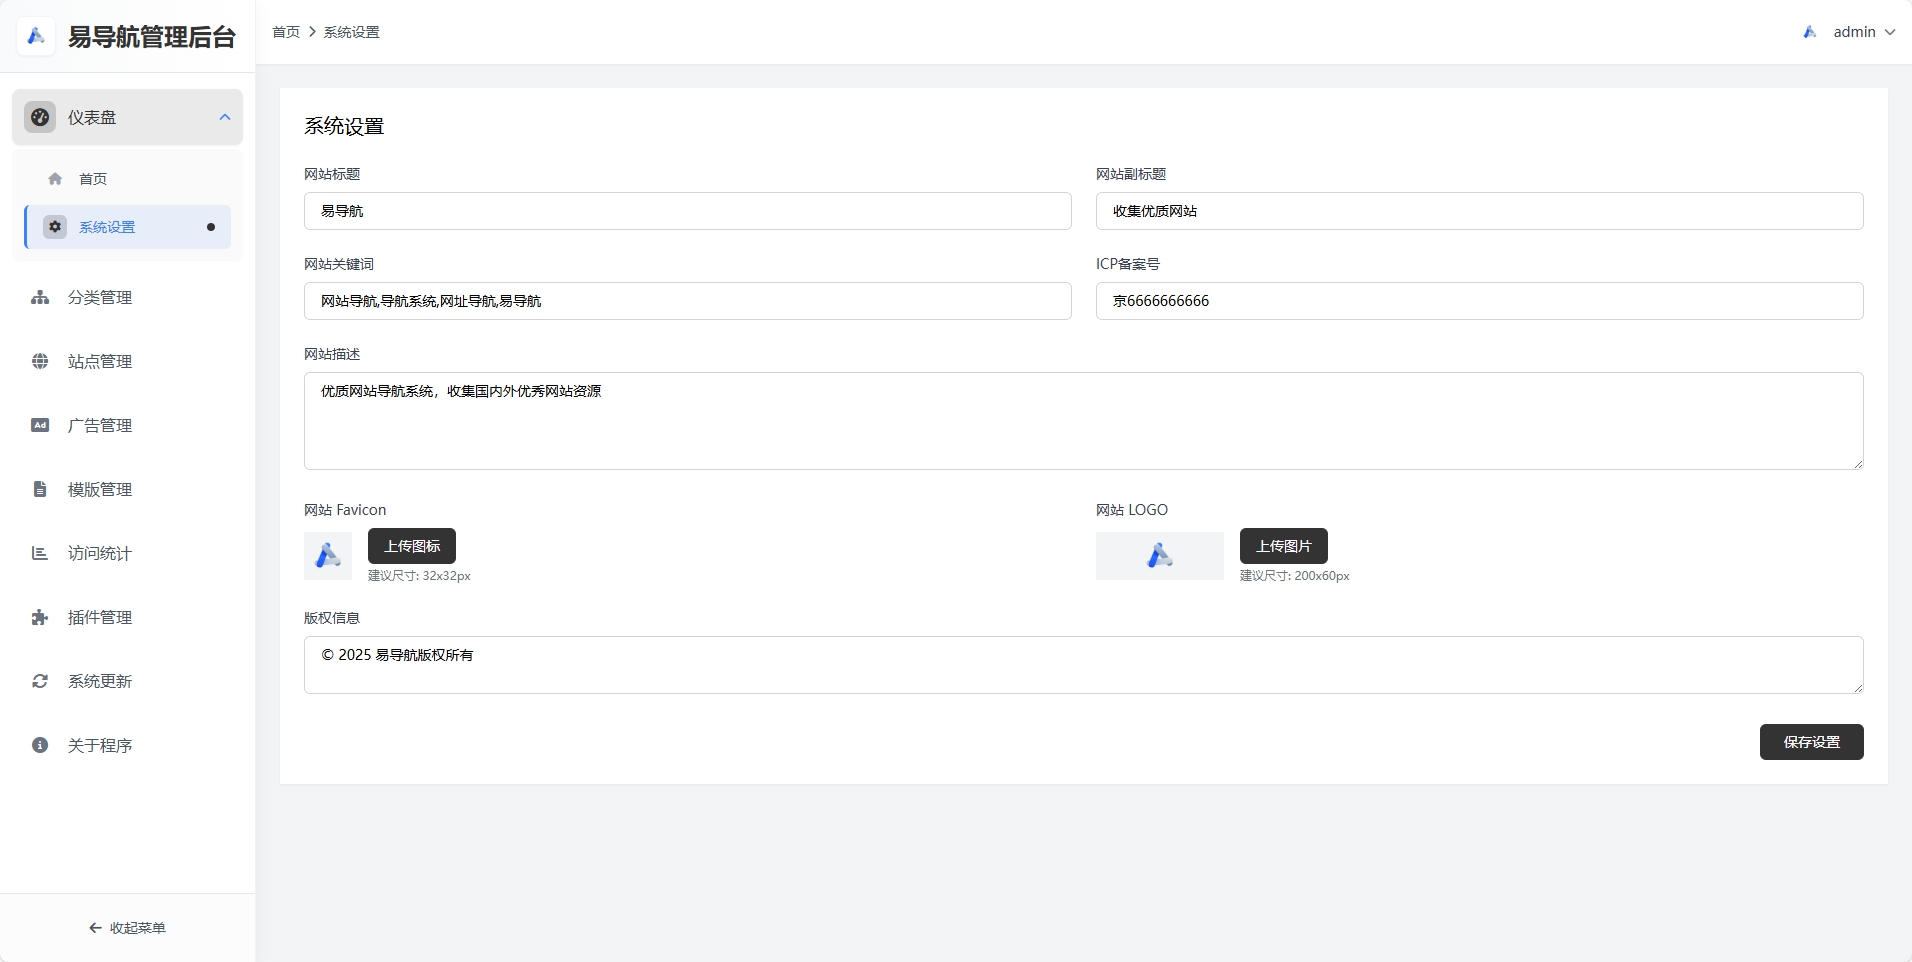Click the 广告管理 Ad icon

click(x=40, y=425)
